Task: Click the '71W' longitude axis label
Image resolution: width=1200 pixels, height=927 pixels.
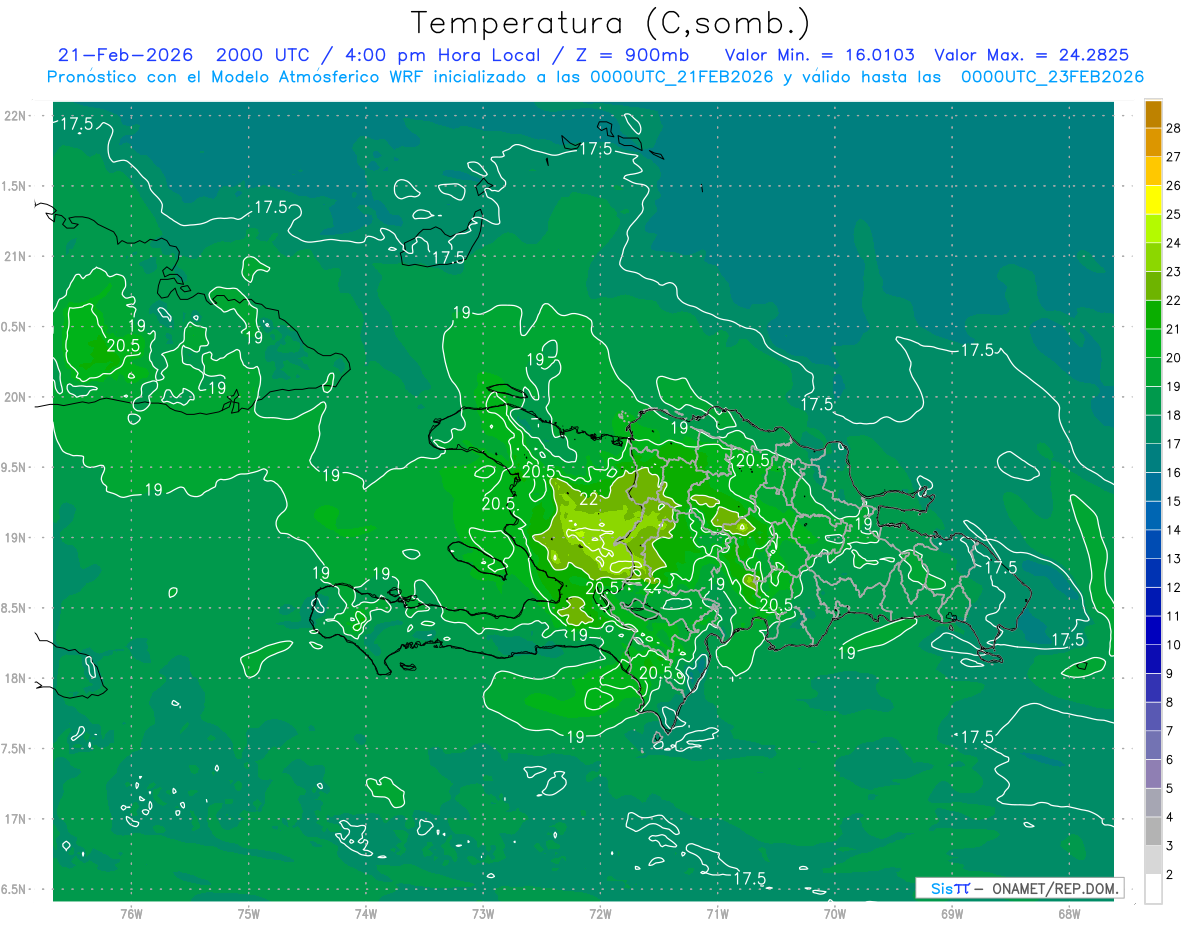Action: tap(717, 913)
